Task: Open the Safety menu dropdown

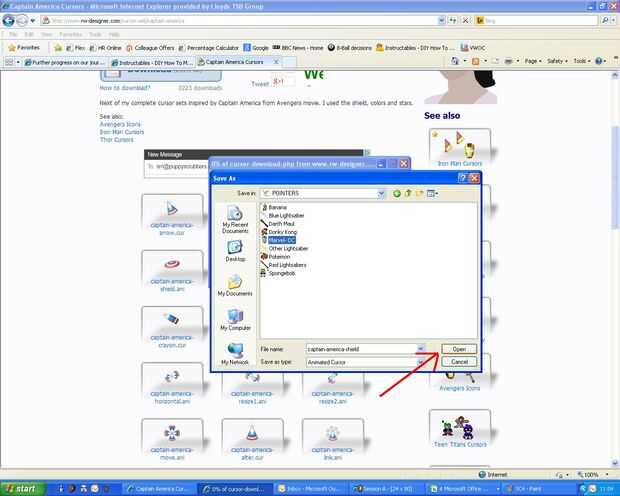Action: coord(557,61)
